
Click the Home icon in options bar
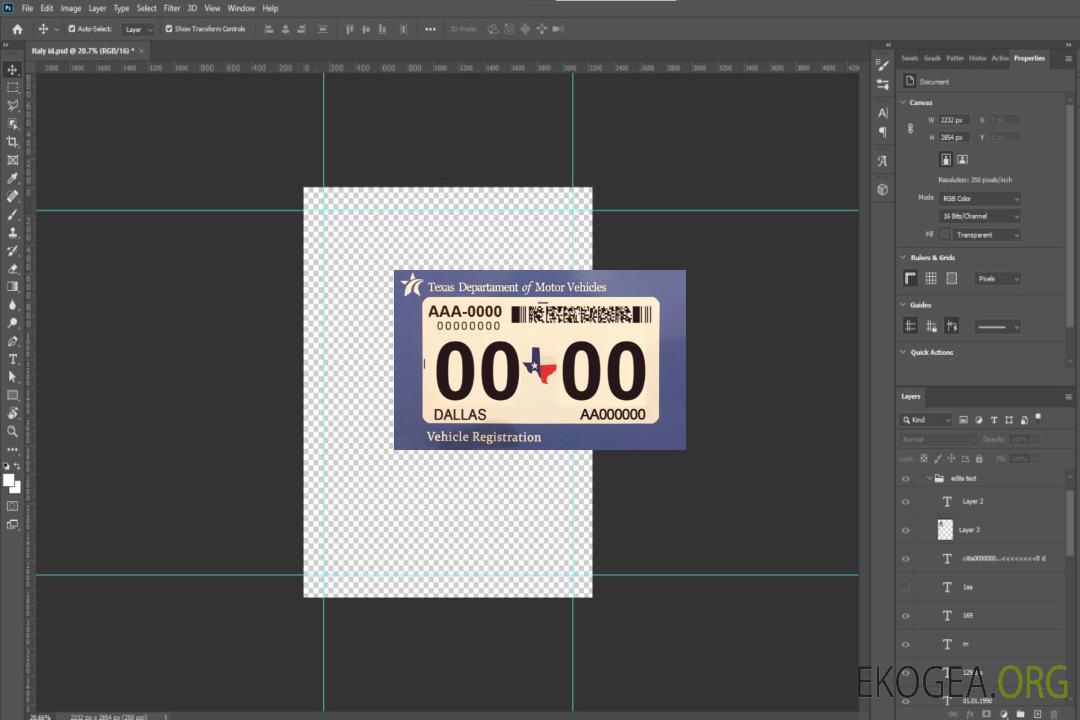point(17,29)
